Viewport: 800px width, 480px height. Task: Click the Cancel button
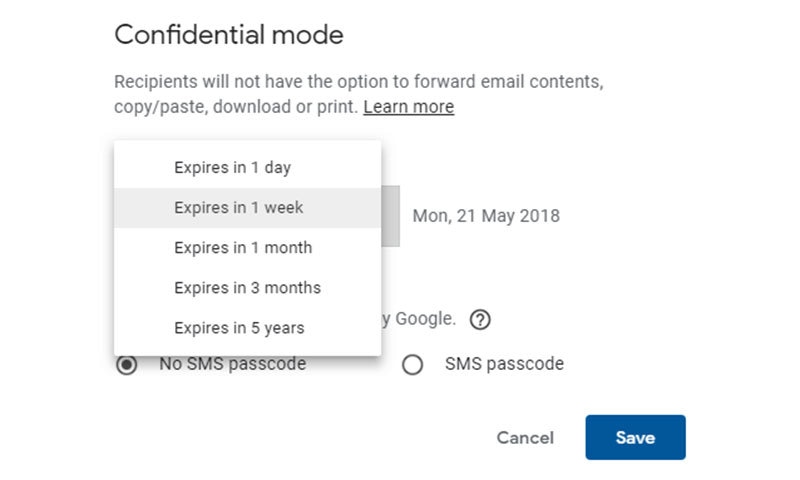[525, 438]
